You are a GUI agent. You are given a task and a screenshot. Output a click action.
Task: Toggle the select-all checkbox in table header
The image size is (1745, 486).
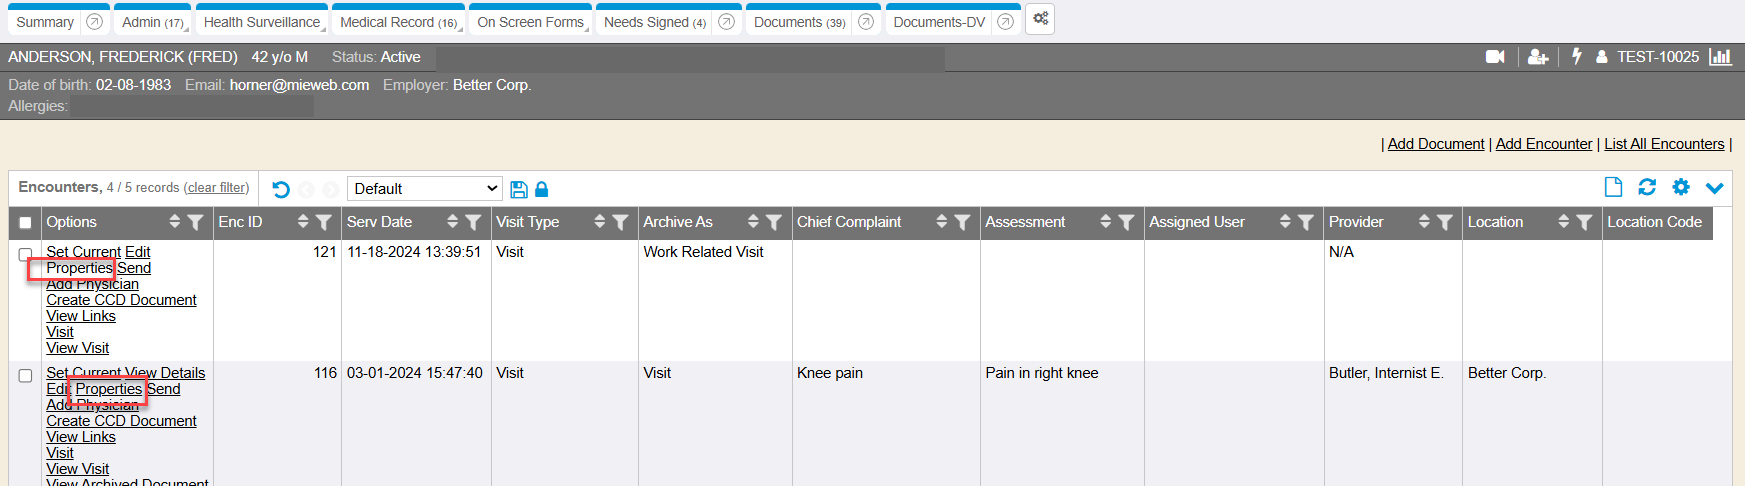(x=26, y=223)
